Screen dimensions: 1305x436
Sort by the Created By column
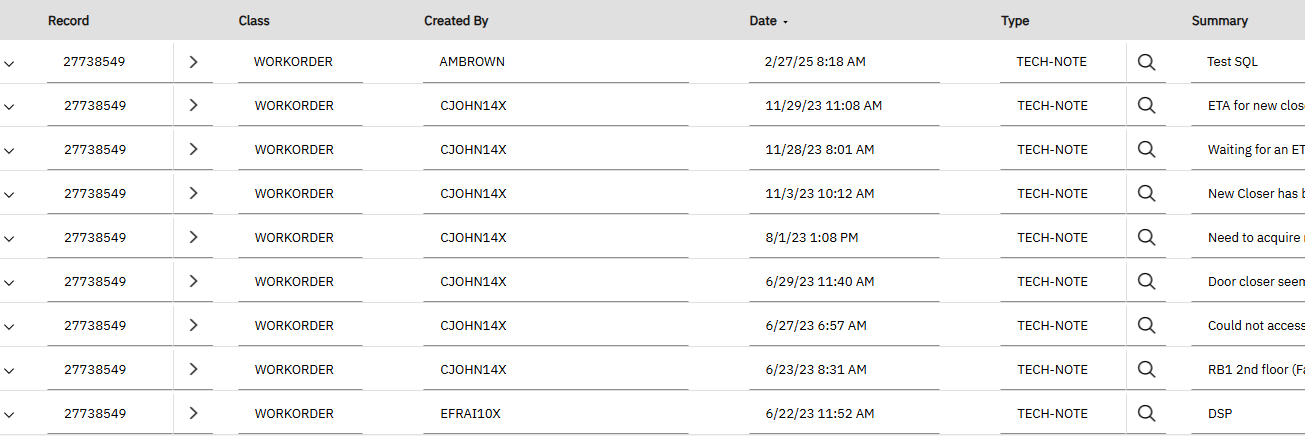click(x=456, y=21)
